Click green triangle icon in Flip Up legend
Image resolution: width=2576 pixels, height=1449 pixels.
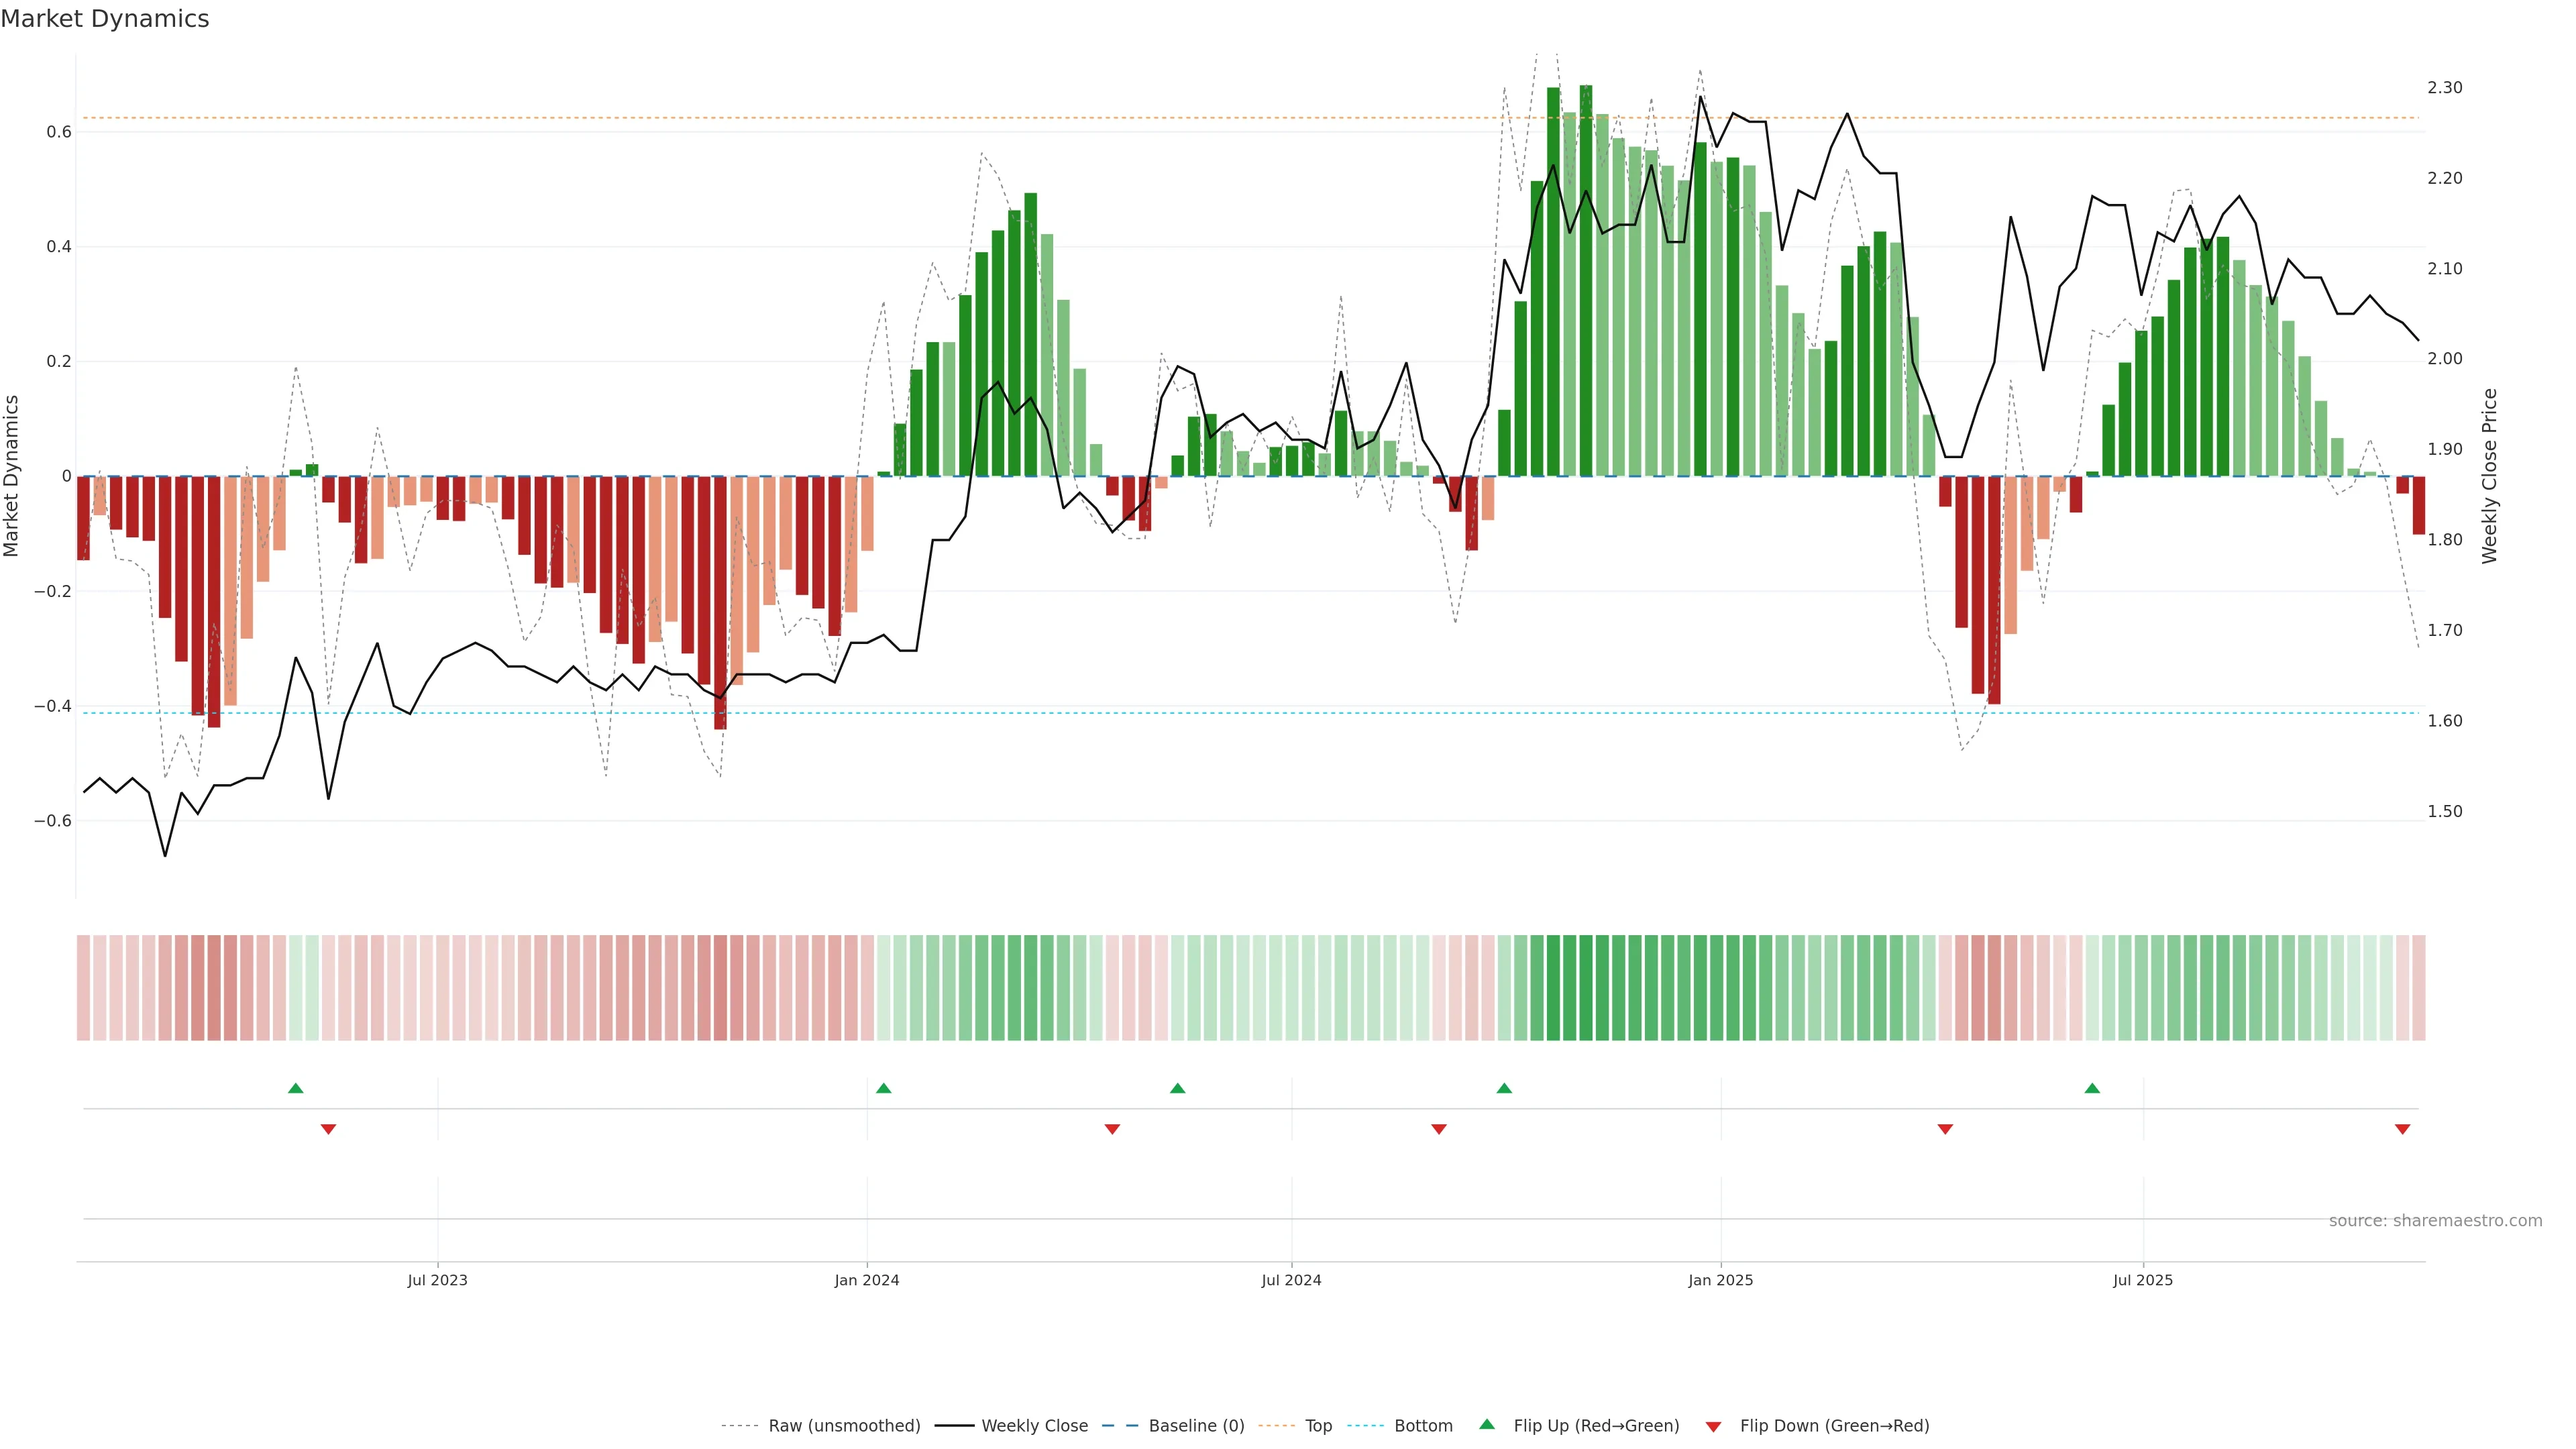point(1487,1424)
